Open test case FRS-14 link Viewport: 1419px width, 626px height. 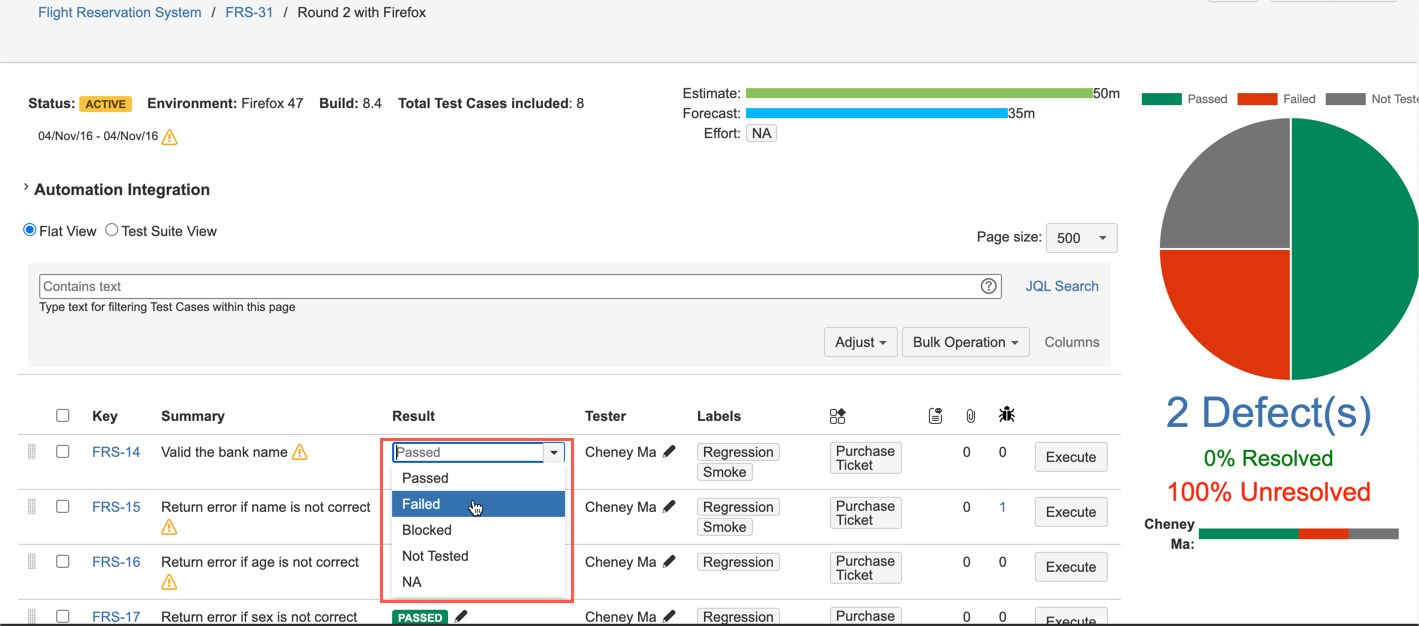point(116,452)
